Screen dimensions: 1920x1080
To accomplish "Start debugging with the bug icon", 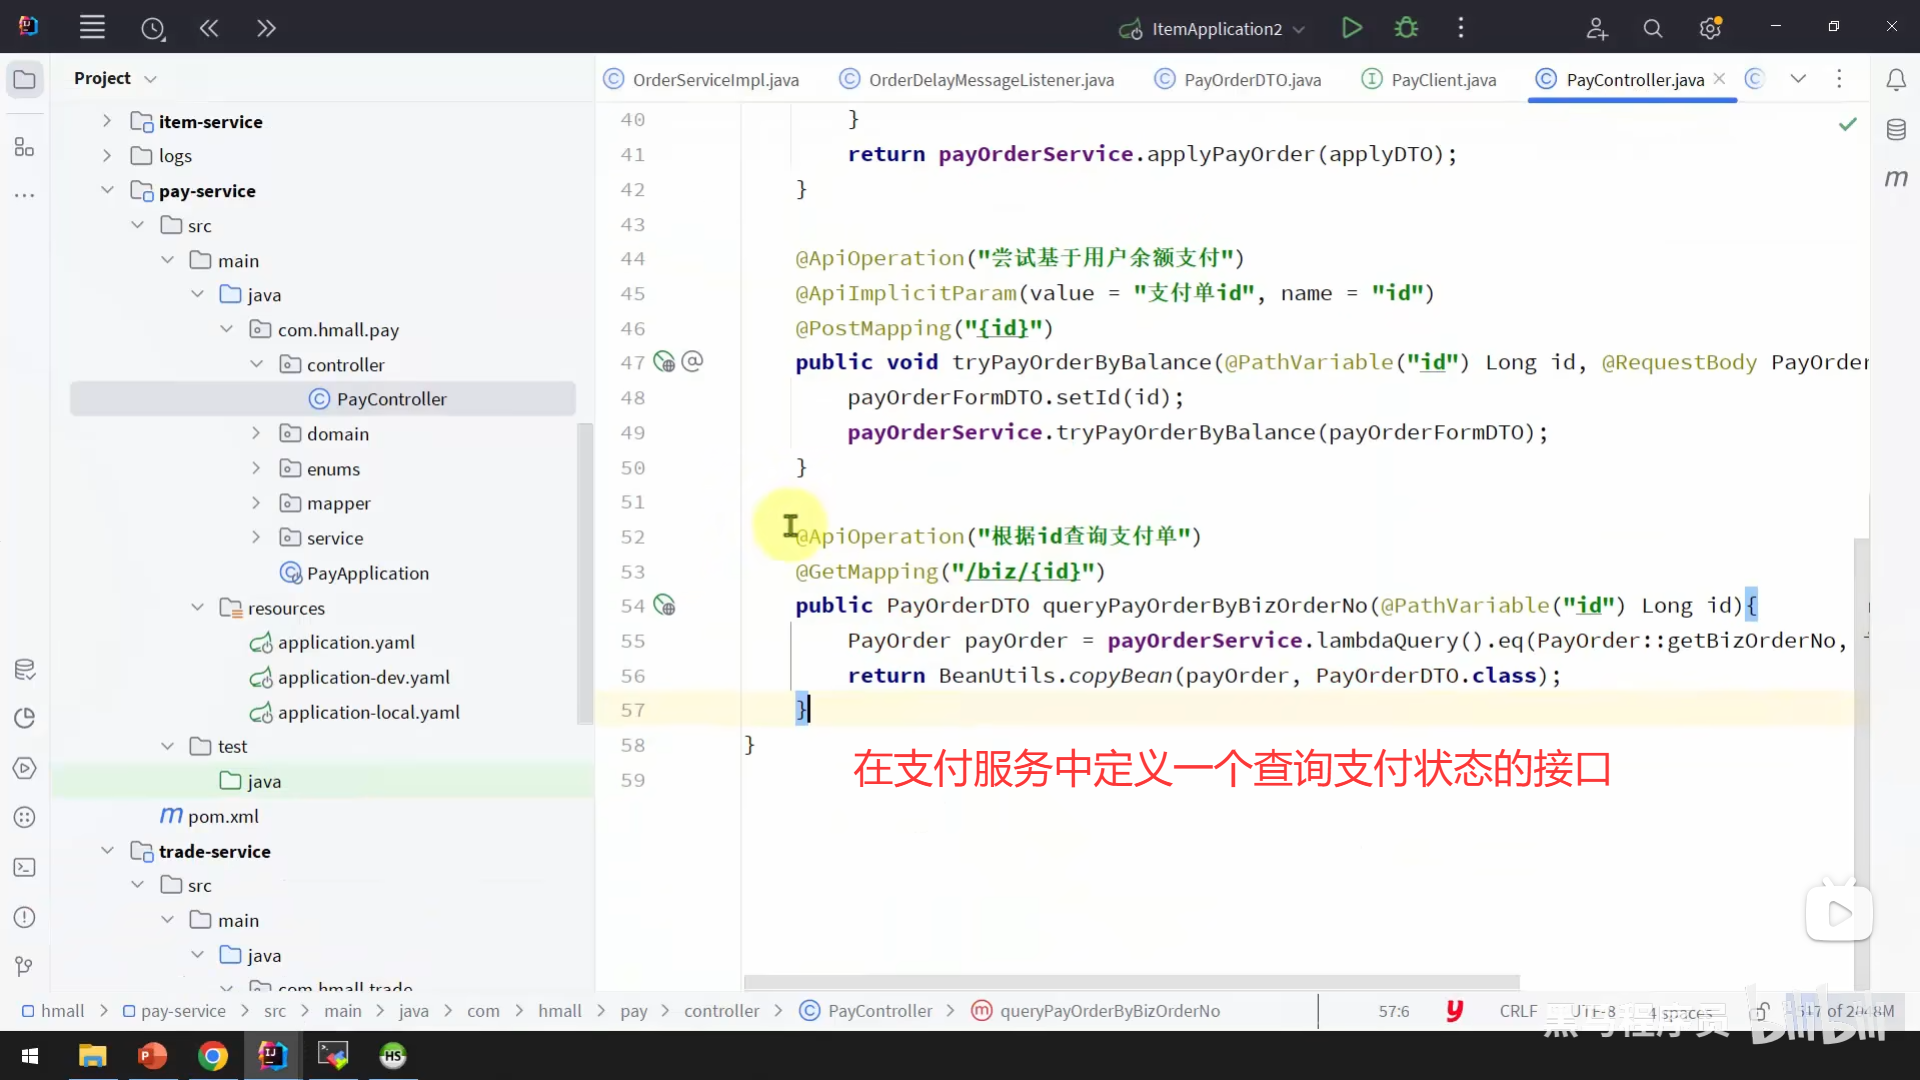I will tap(1406, 28).
